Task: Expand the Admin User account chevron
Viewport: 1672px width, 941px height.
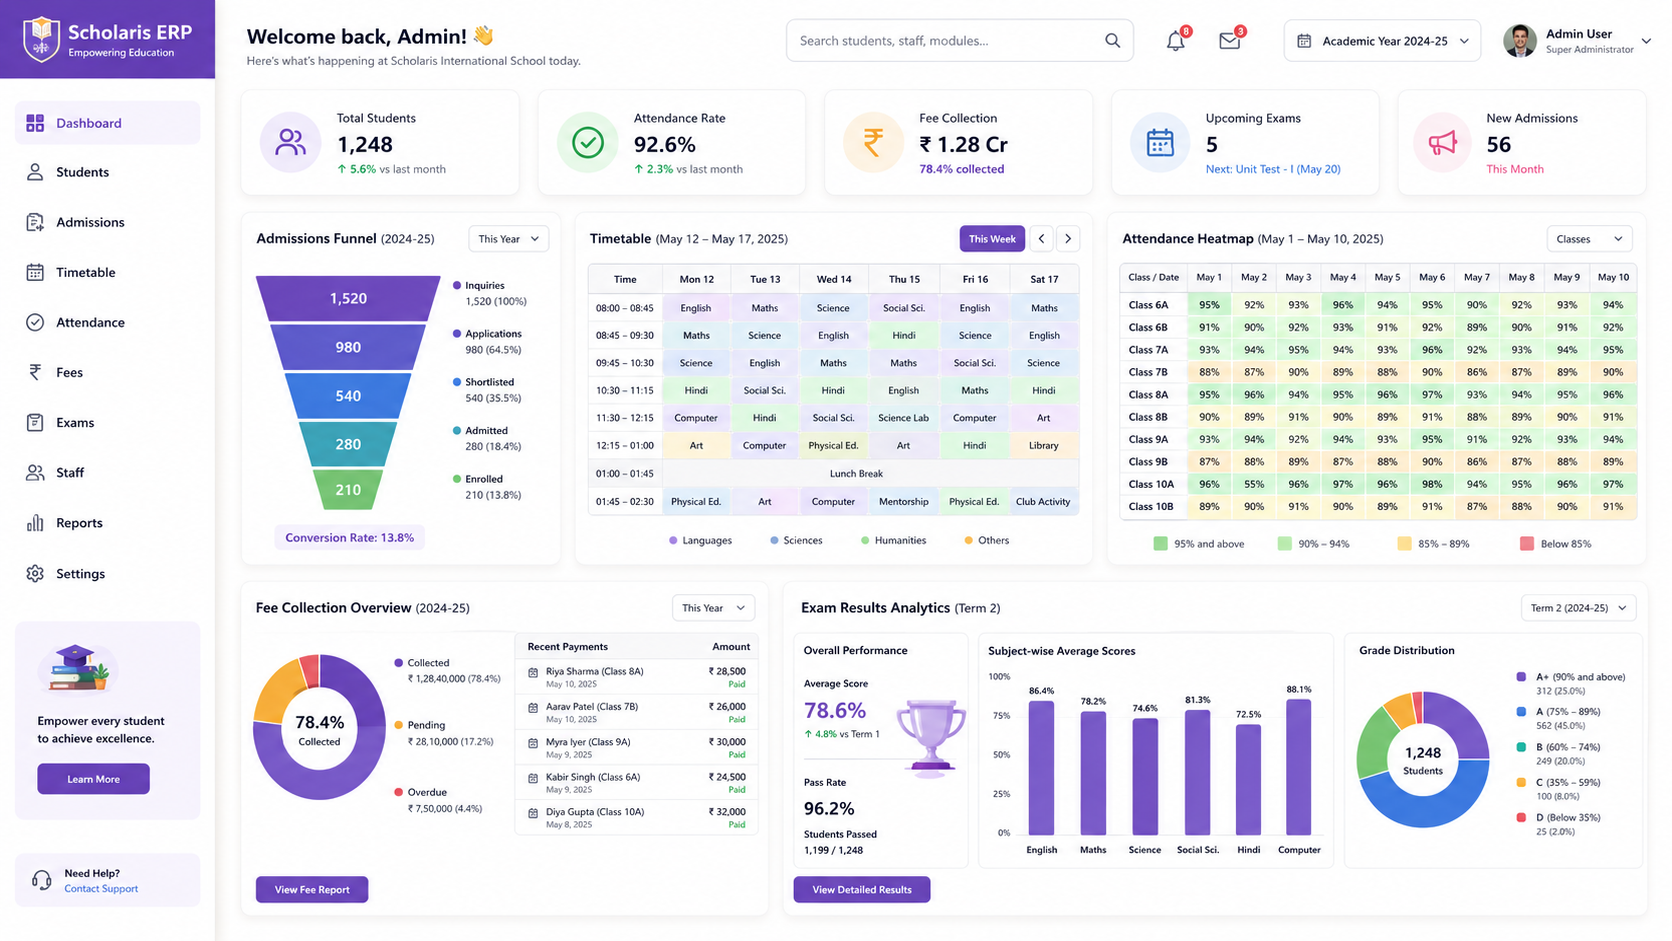Action: pos(1646,41)
